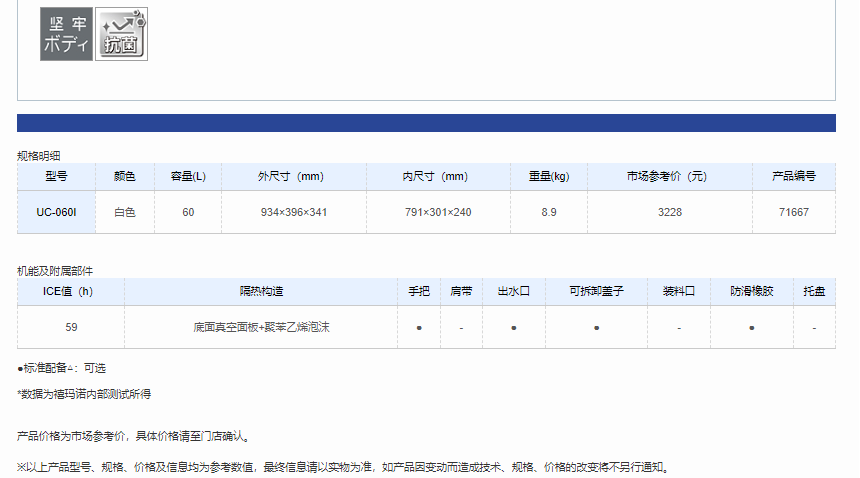The image size is (860, 478).
Task: Select the 产品价格为市场参考价 notice line
Action: (135, 436)
